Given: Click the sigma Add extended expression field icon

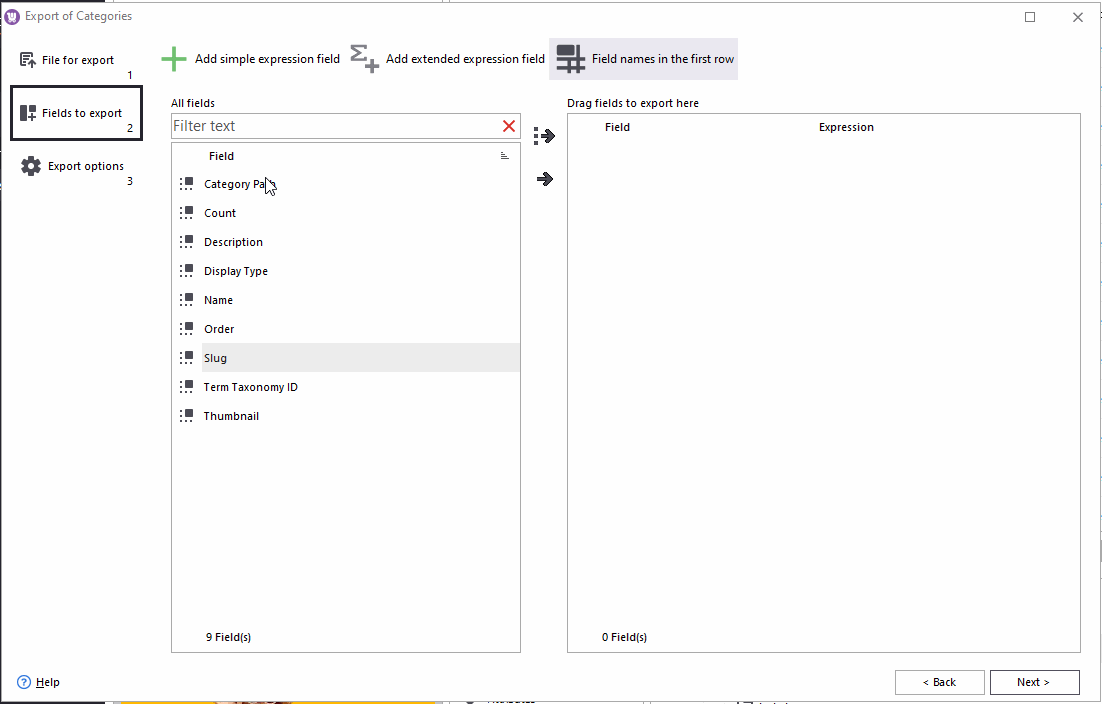Looking at the screenshot, I should [x=364, y=58].
